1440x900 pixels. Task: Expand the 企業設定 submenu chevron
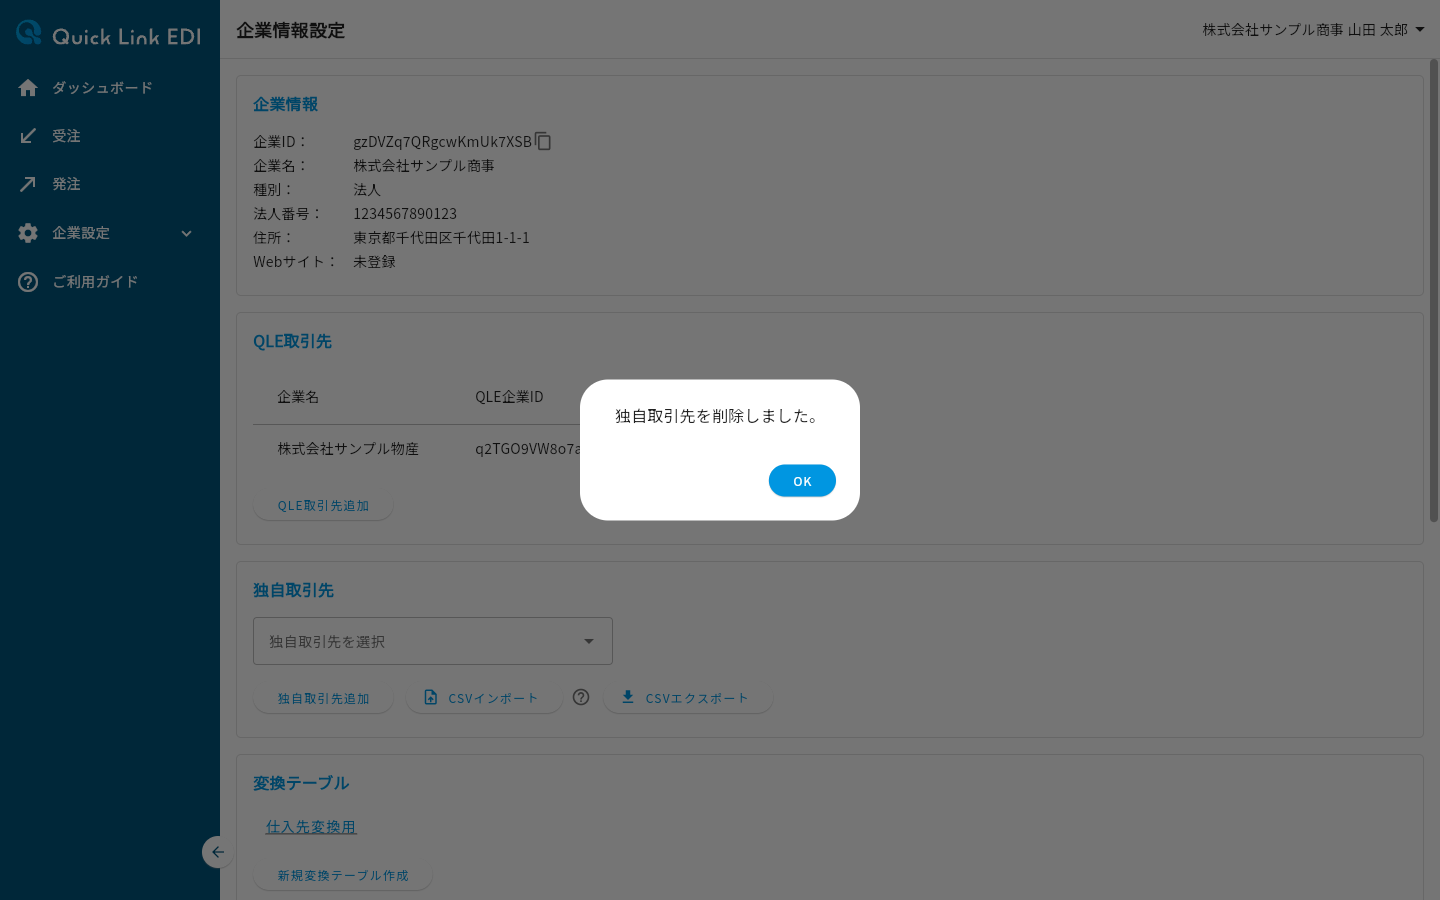[x=186, y=234]
